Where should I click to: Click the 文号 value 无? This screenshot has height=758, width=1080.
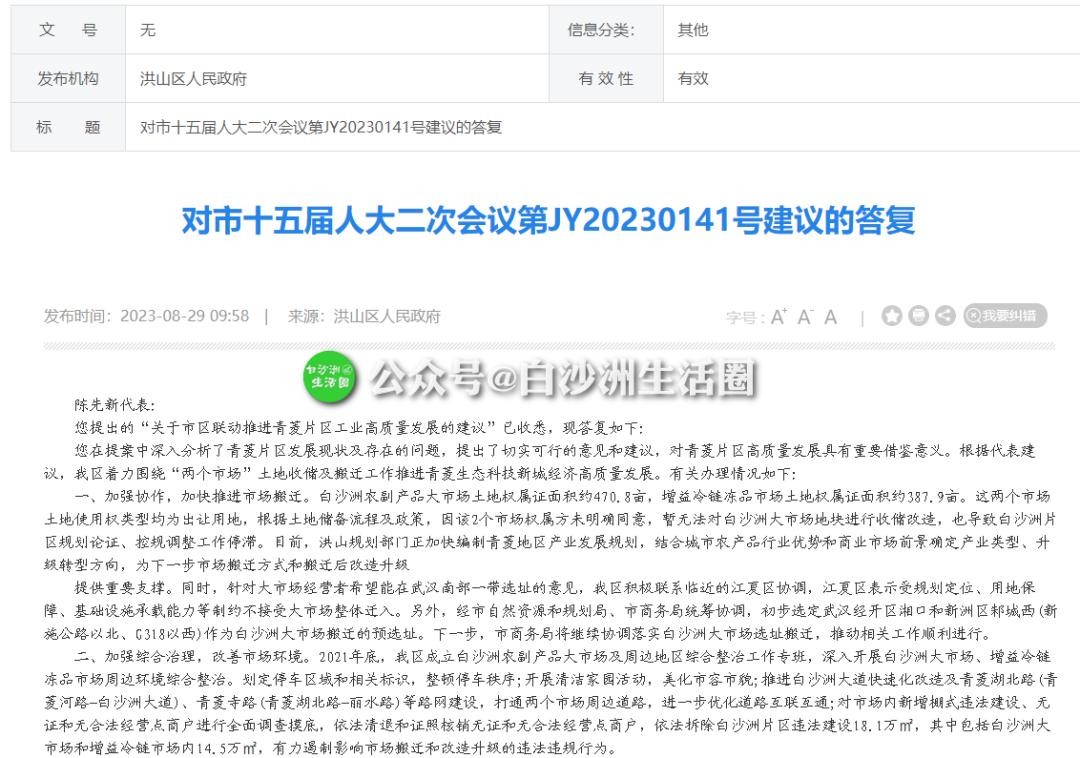pyautogui.click(x=147, y=30)
